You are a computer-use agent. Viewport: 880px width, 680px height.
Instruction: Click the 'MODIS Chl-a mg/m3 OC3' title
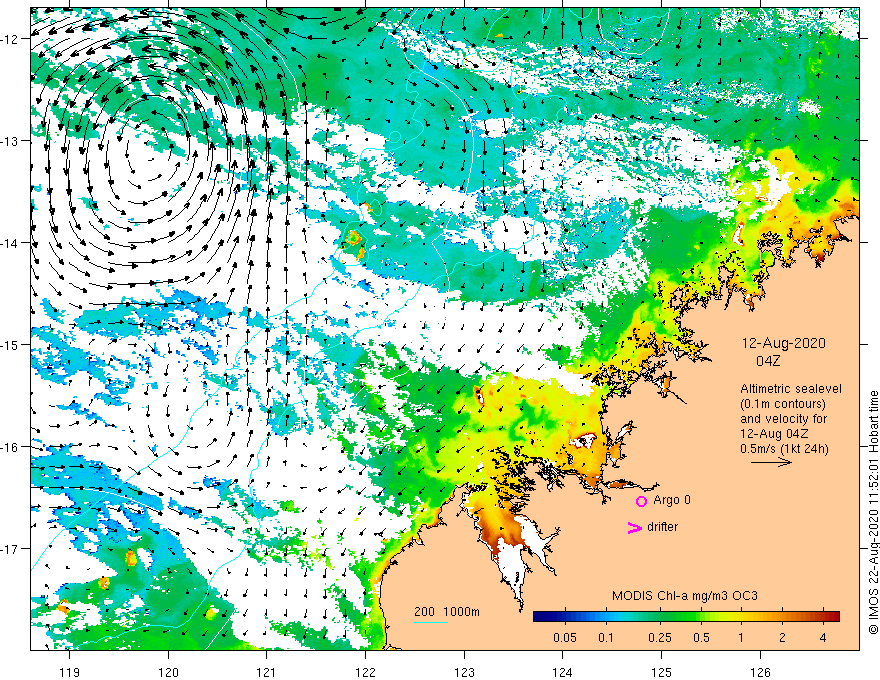click(684, 596)
